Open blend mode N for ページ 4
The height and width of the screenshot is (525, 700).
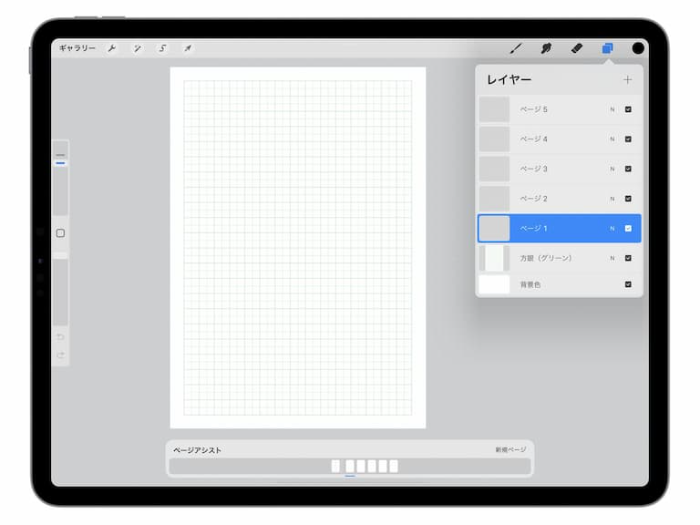coord(612,139)
